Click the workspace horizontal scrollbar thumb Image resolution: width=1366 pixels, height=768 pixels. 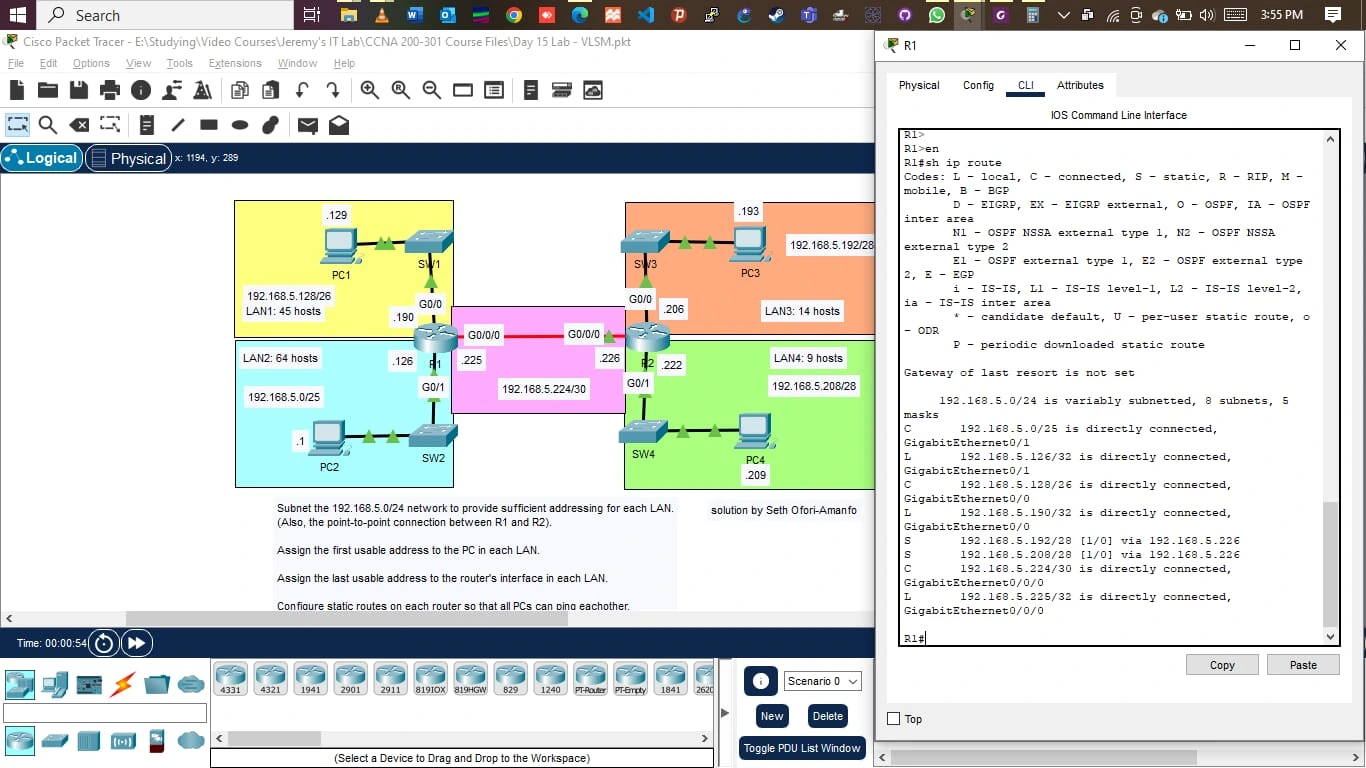346,619
